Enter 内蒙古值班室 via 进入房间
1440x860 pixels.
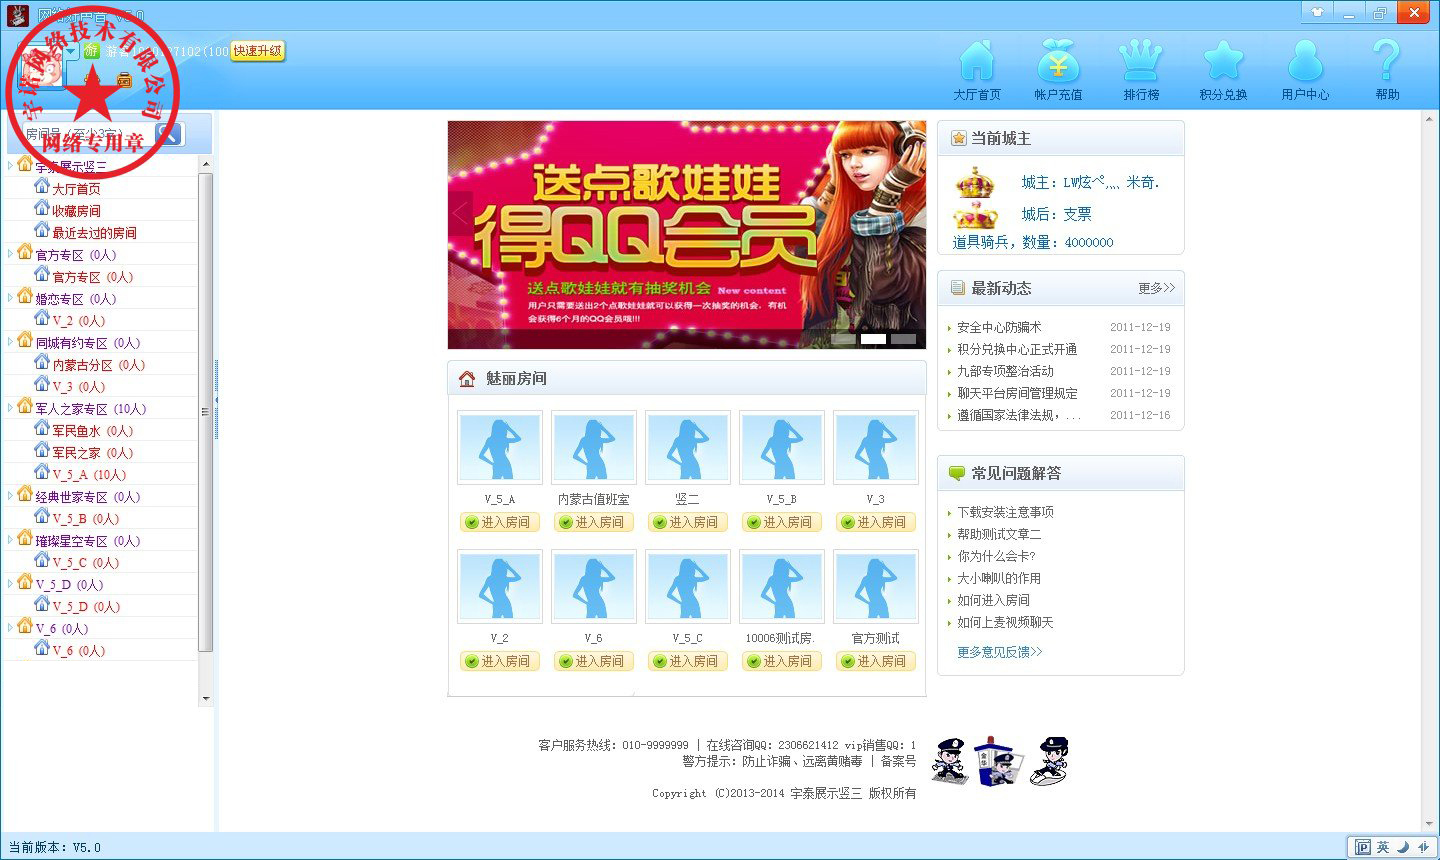point(594,522)
